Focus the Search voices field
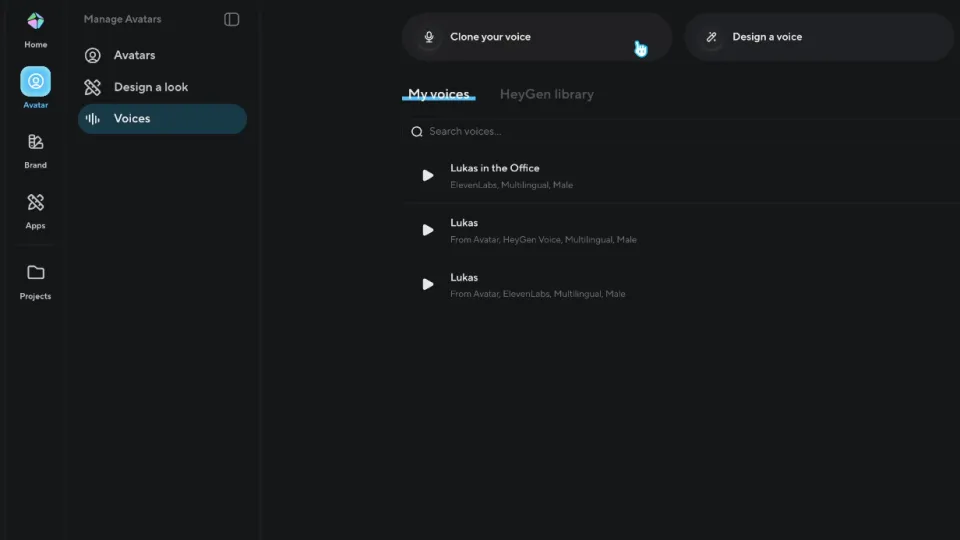 [x=680, y=132]
